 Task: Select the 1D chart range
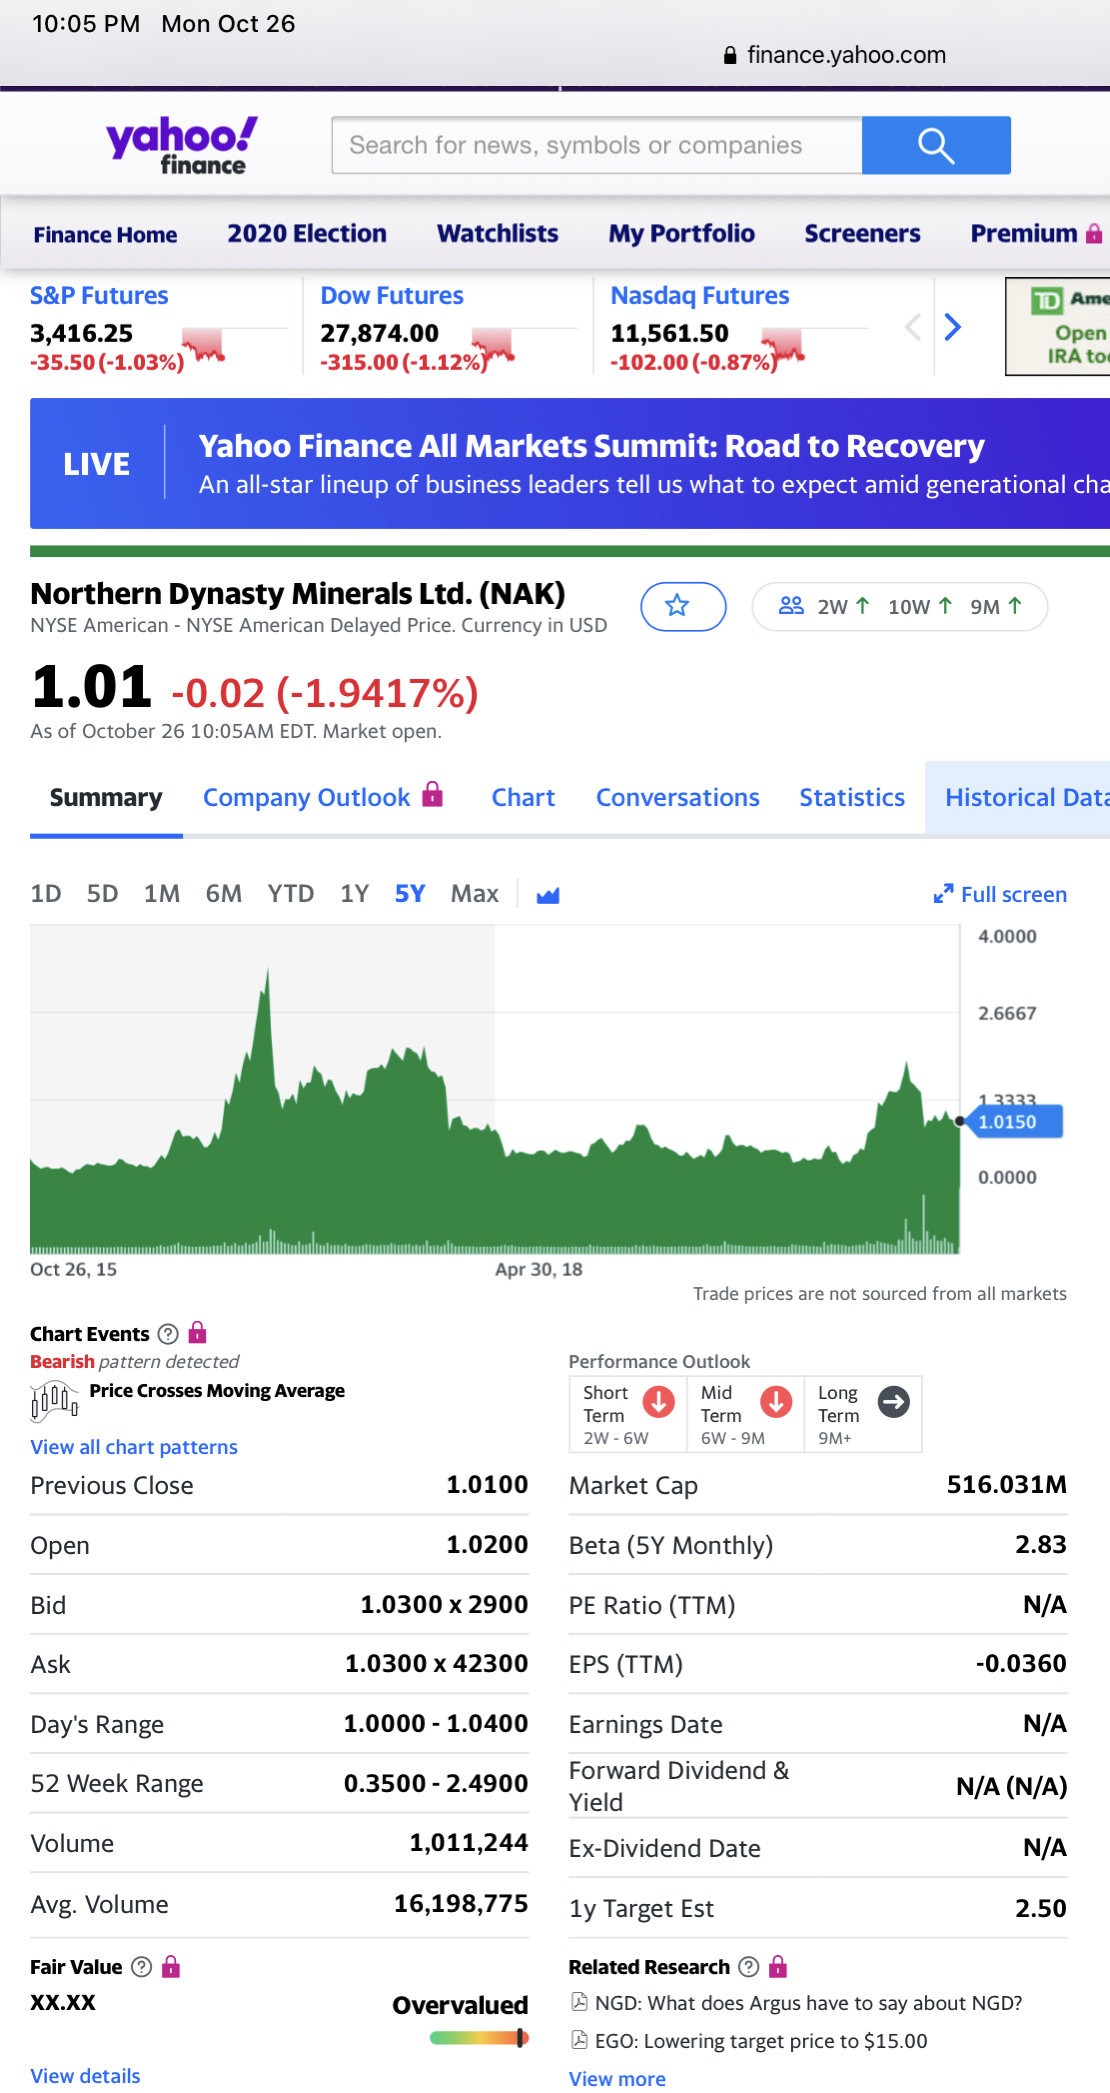[x=46, y=894]
